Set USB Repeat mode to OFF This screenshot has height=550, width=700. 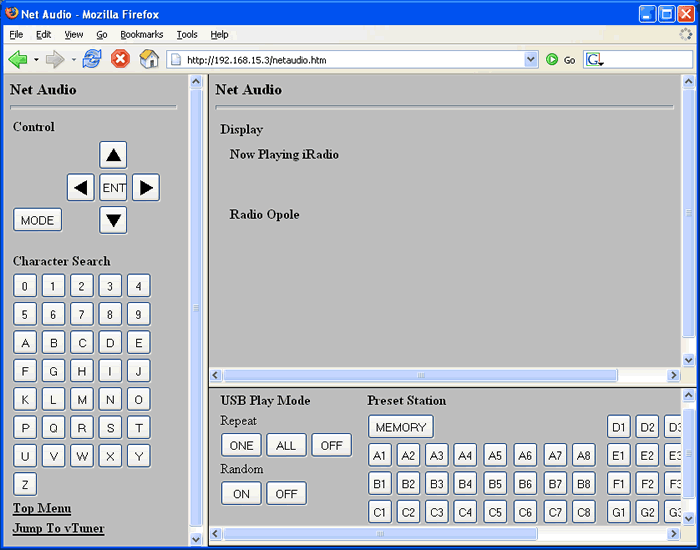(331, 445)
